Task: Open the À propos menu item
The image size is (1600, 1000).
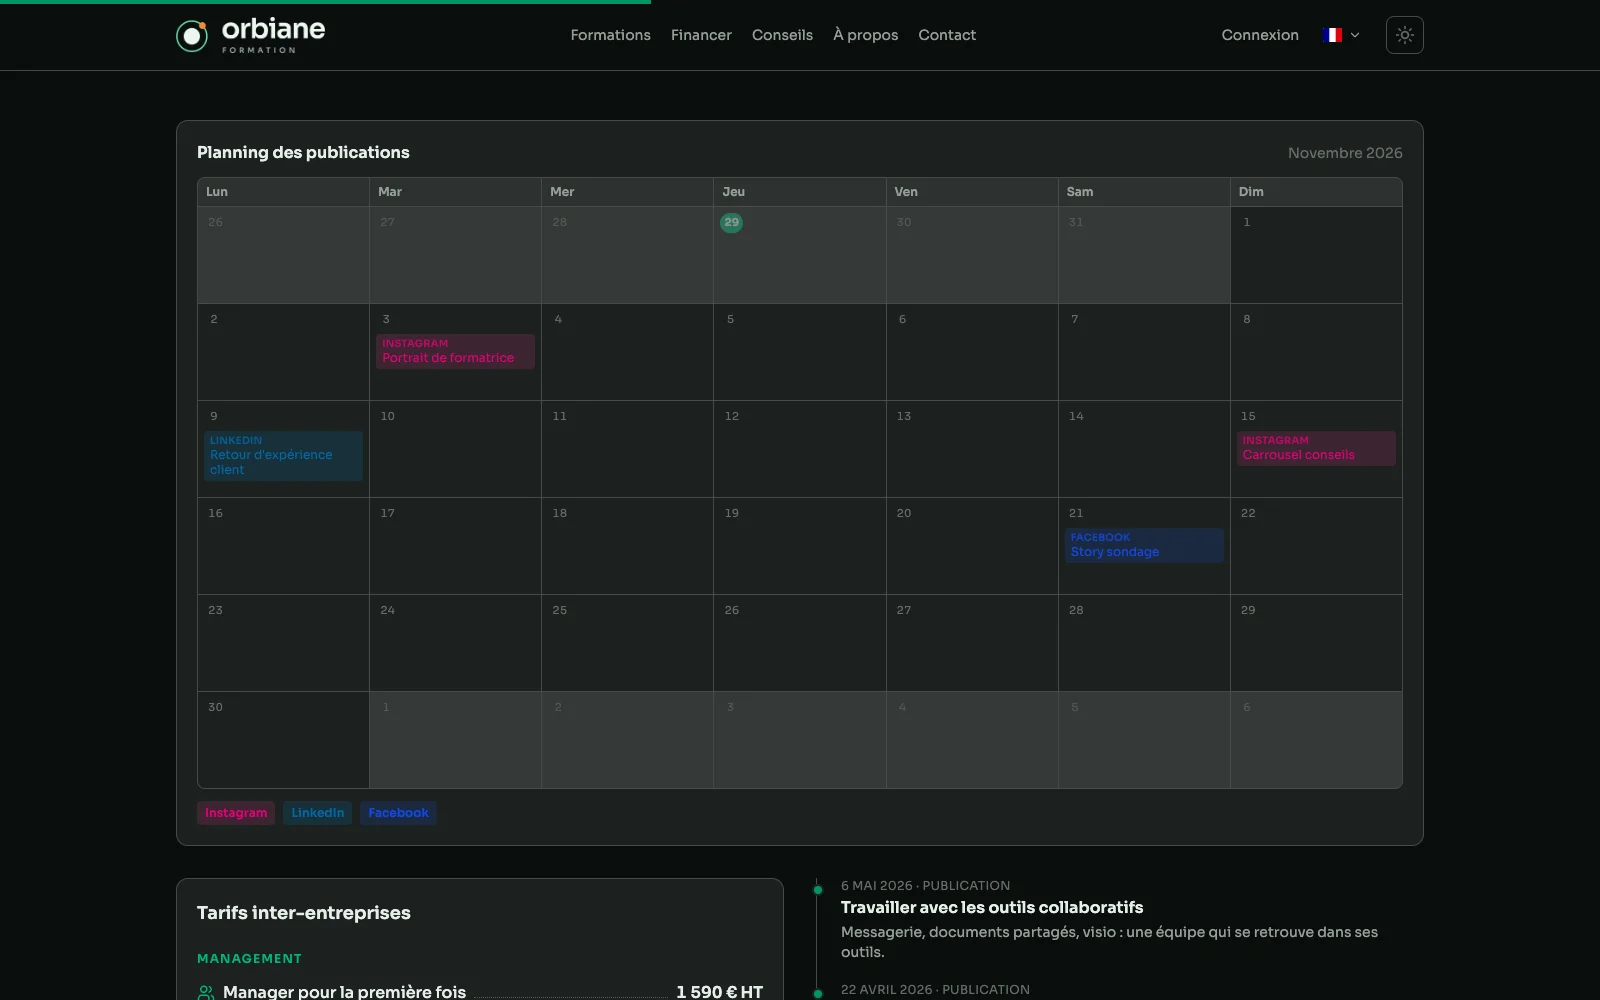Action: point(865,35)
